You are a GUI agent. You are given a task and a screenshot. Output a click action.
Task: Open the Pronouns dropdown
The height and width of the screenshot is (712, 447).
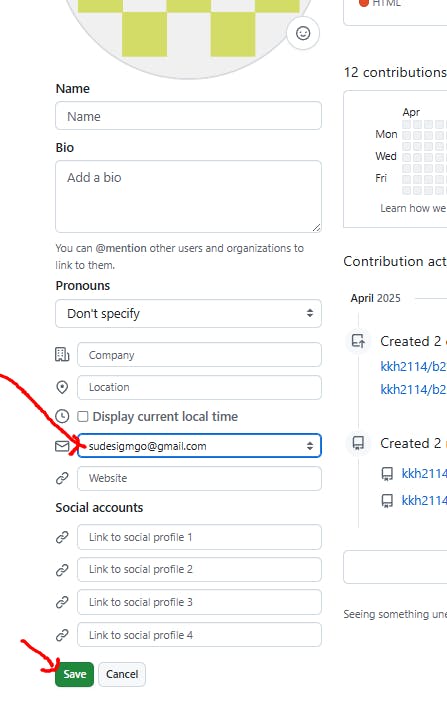point(189,313)
